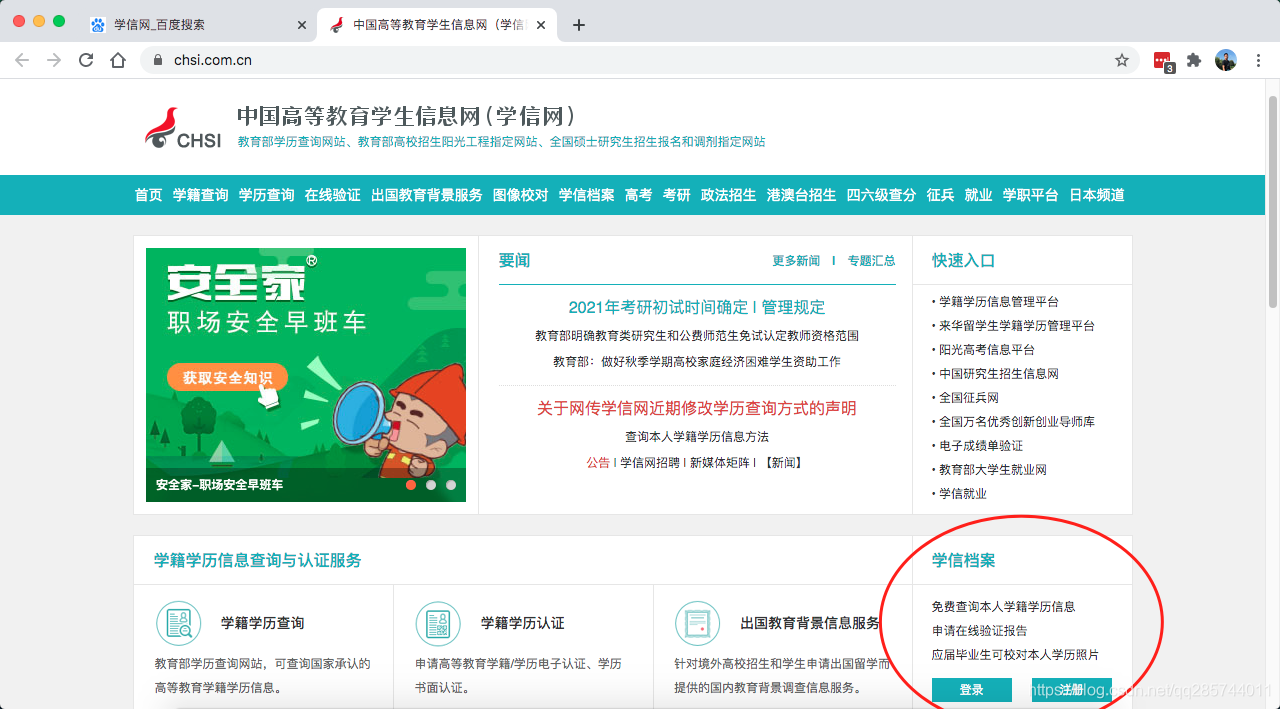Click the browser back arrow
1280x709 pixels.
coord(22,60)
